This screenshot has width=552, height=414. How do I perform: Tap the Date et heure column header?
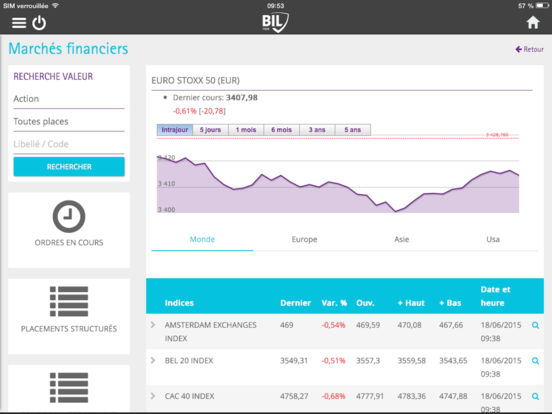point(495,296)
